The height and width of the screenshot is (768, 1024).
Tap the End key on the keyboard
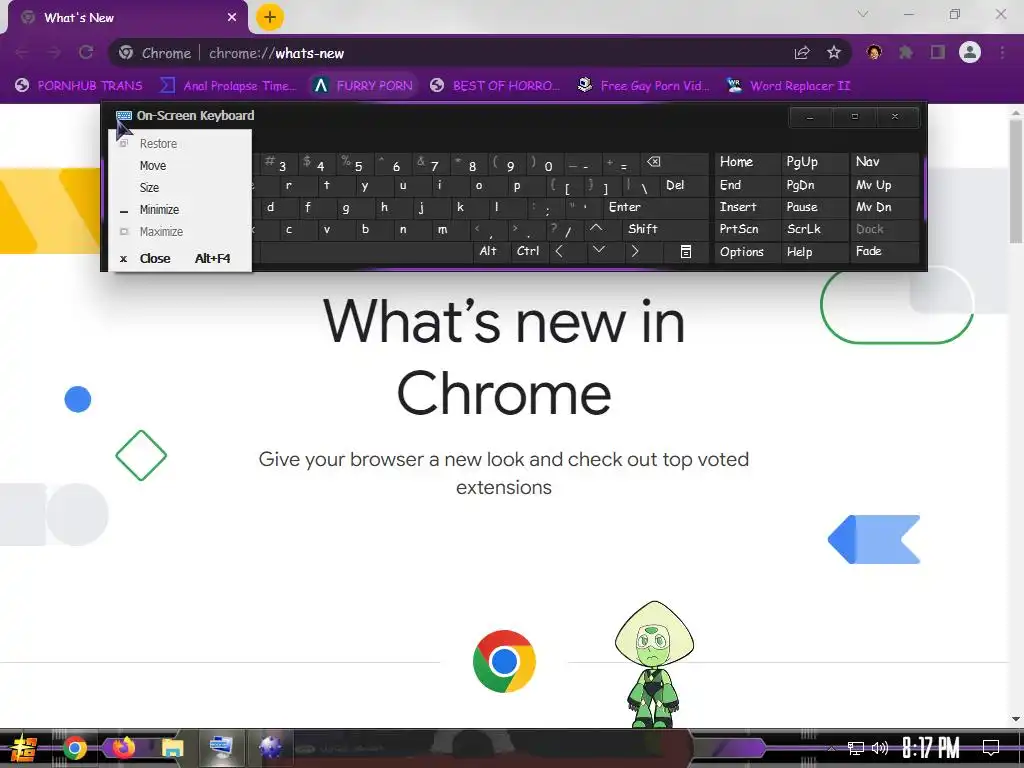pyautogui.click(x=747, y=185)
